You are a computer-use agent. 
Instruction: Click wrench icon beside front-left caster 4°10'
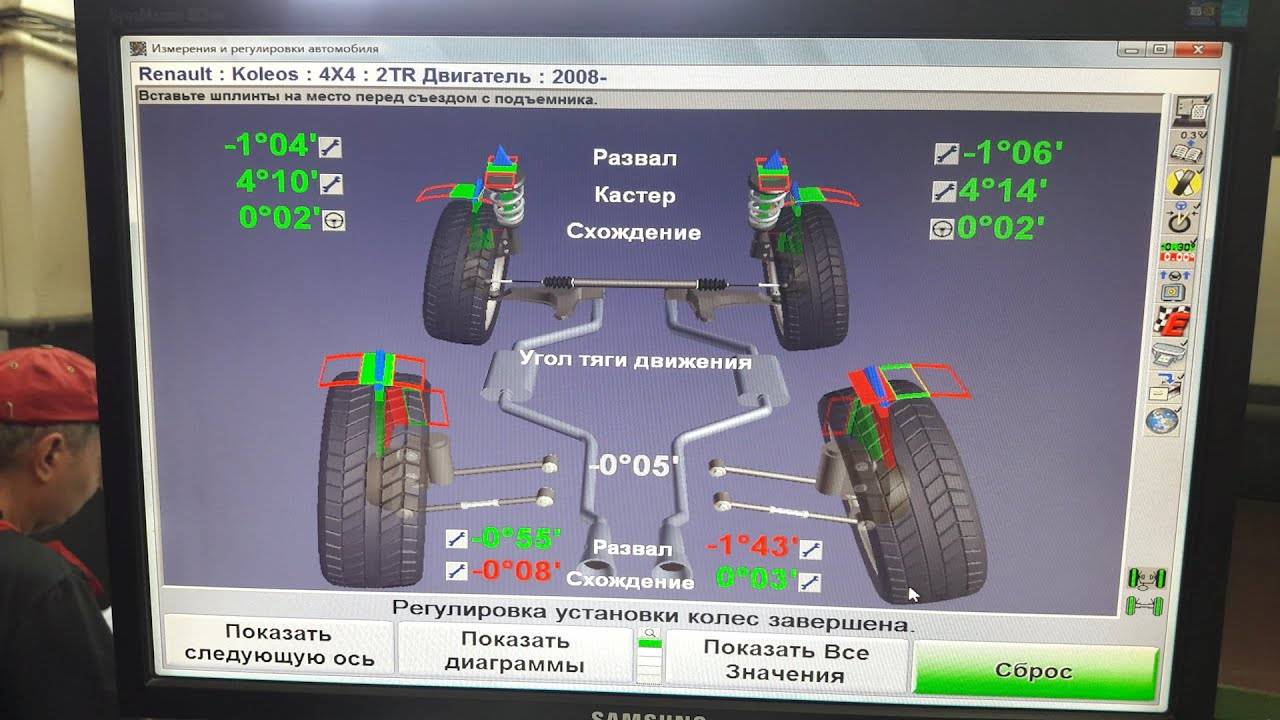tap(332, 184)
